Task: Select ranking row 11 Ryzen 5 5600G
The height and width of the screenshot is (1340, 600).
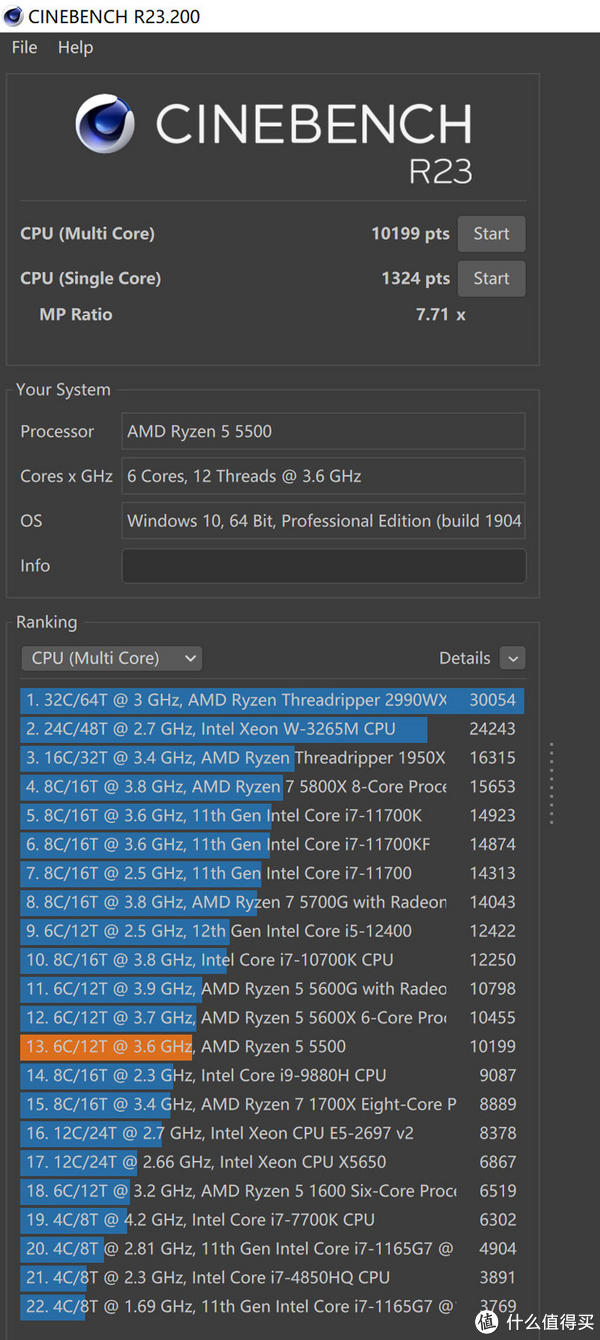Action: 272,989
